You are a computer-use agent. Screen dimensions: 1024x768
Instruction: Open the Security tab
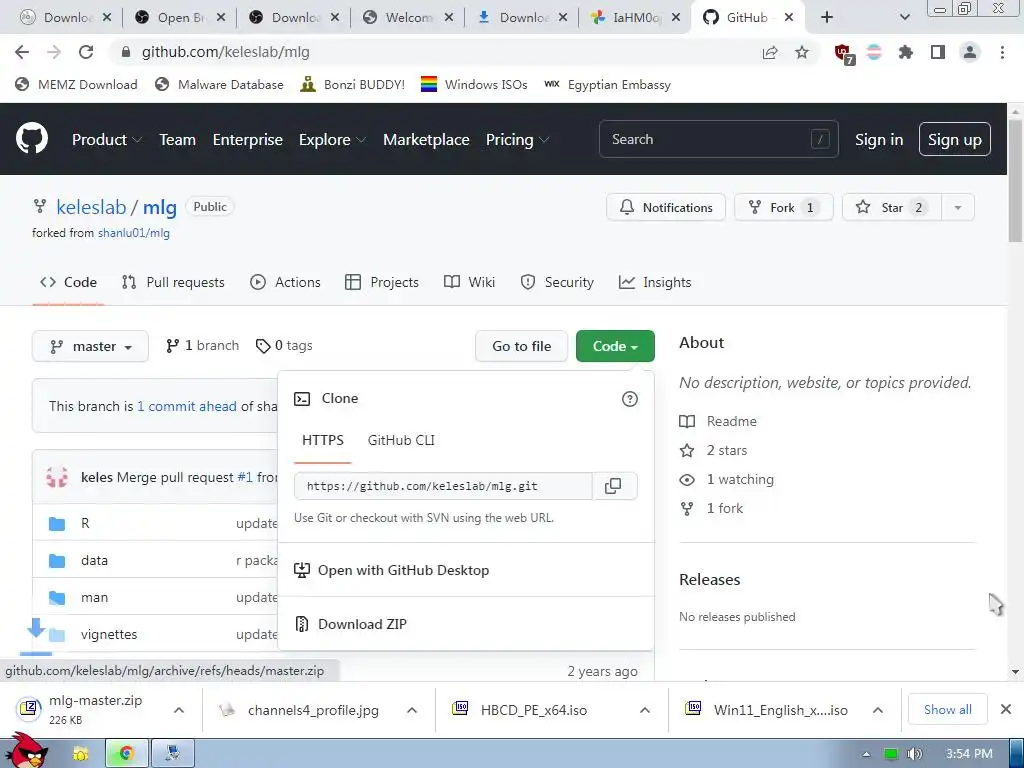(557, 282)
